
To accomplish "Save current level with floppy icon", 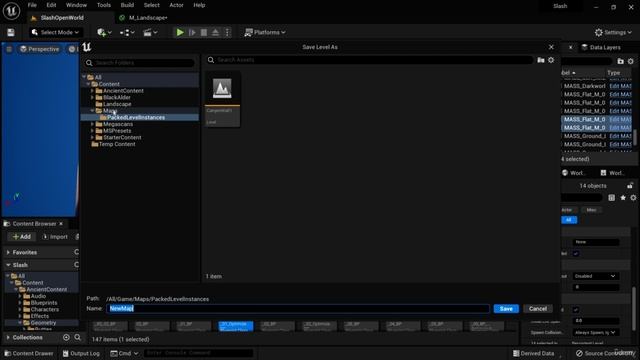I will pos(11,33).
